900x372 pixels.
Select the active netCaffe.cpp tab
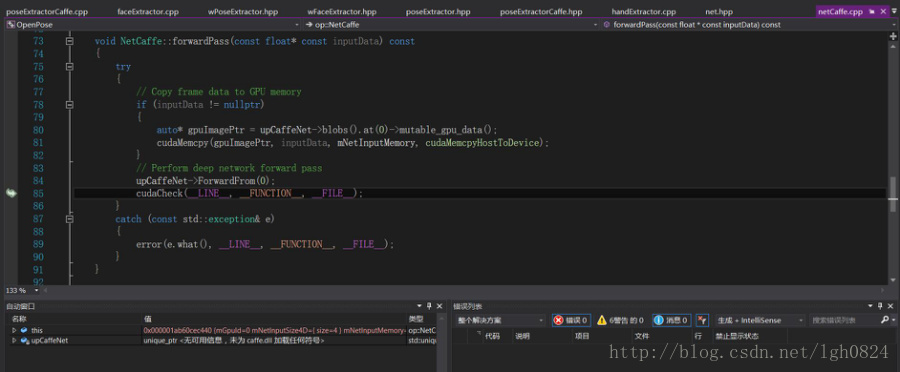840,11
